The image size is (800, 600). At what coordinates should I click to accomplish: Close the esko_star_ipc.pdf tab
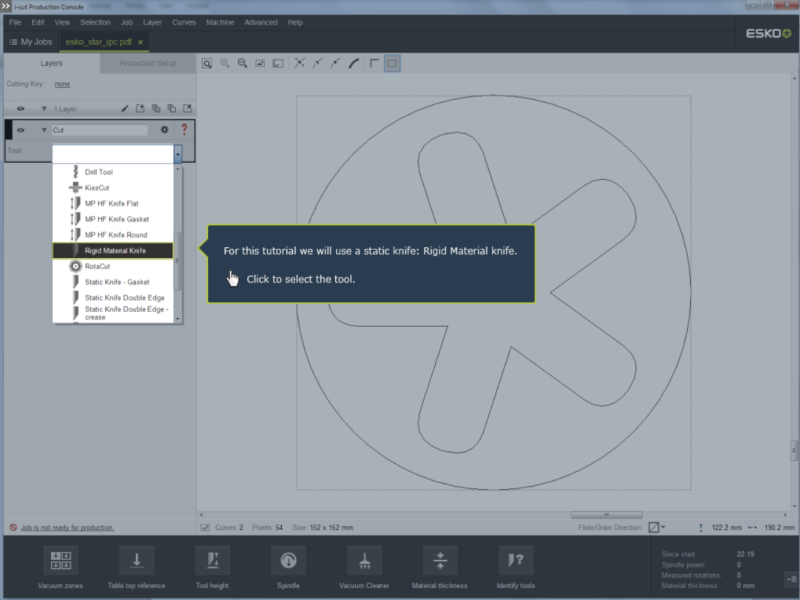pyautogui.click(x=140, y=42)
